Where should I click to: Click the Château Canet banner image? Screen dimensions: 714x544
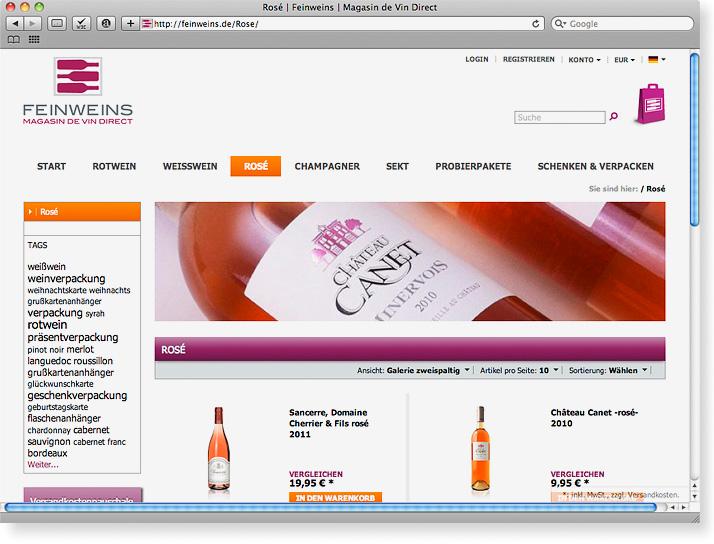[410, 261]
